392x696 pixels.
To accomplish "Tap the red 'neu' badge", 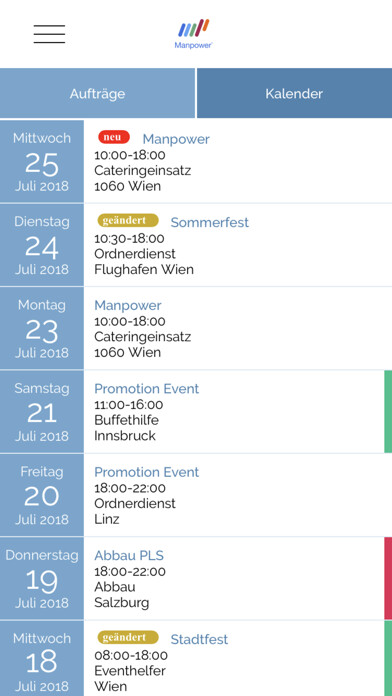I will click(114, 137).
